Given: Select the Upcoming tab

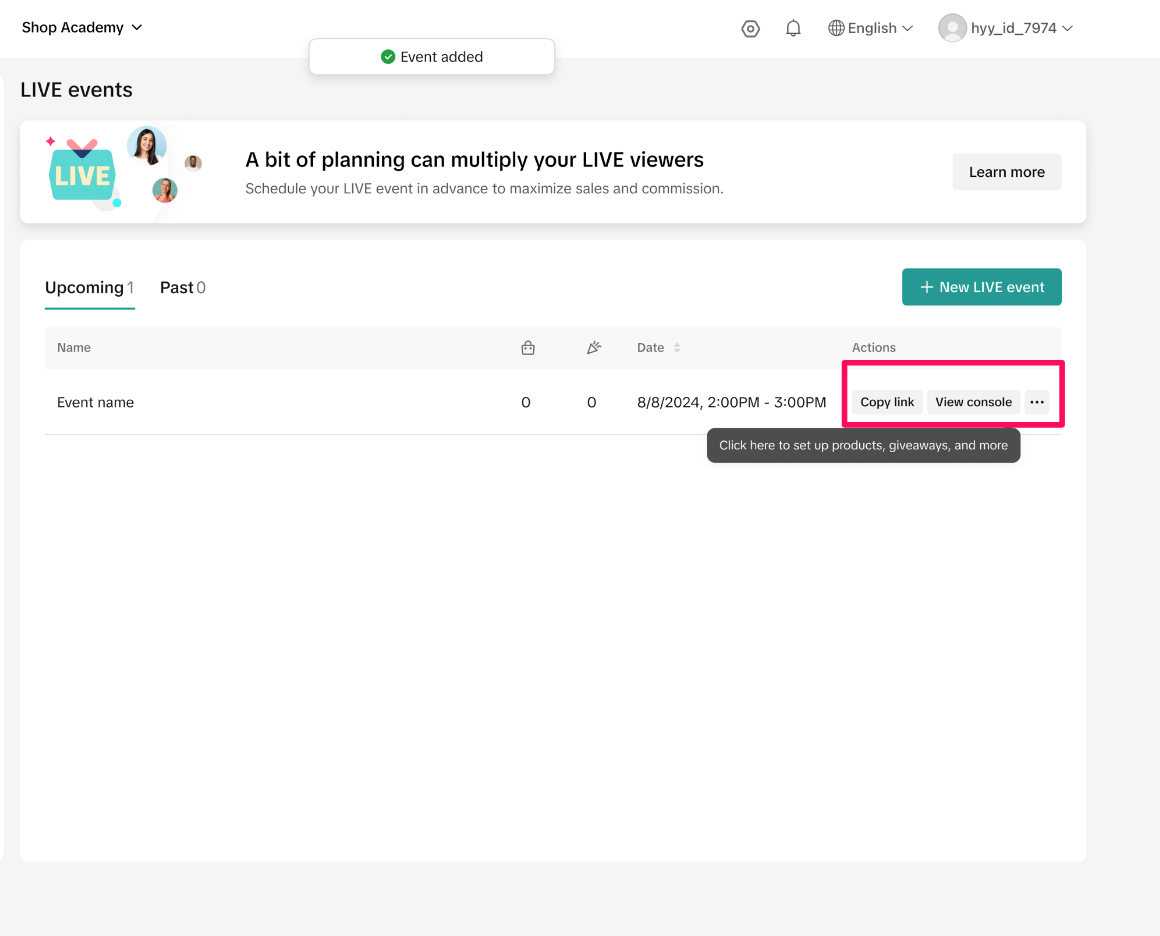Looking at the screenshot, I should point(89,288).
